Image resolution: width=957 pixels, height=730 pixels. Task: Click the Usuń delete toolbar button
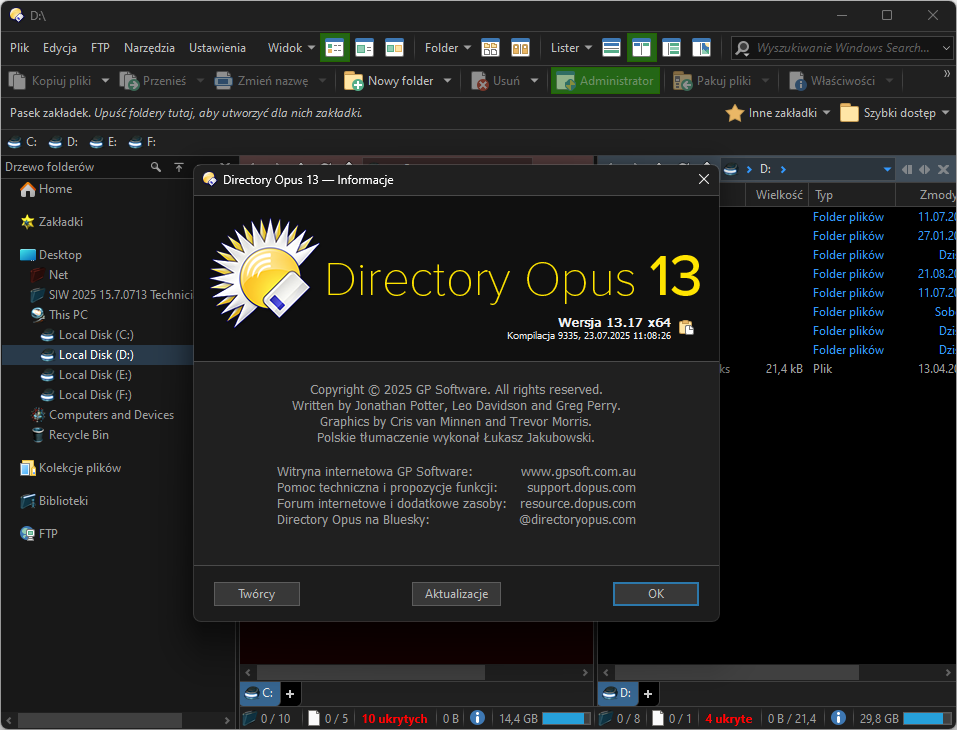tap(496, 81)
